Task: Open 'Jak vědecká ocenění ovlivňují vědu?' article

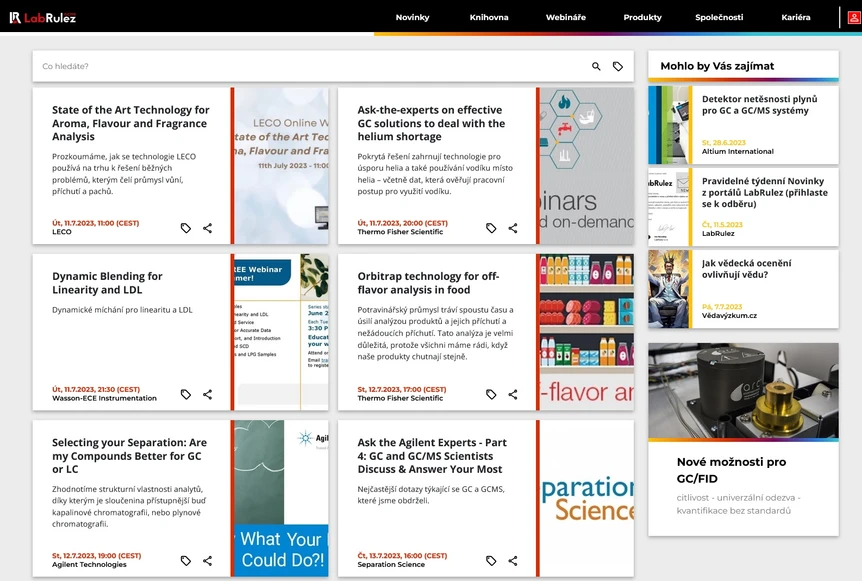Action: tap(747, 269)
